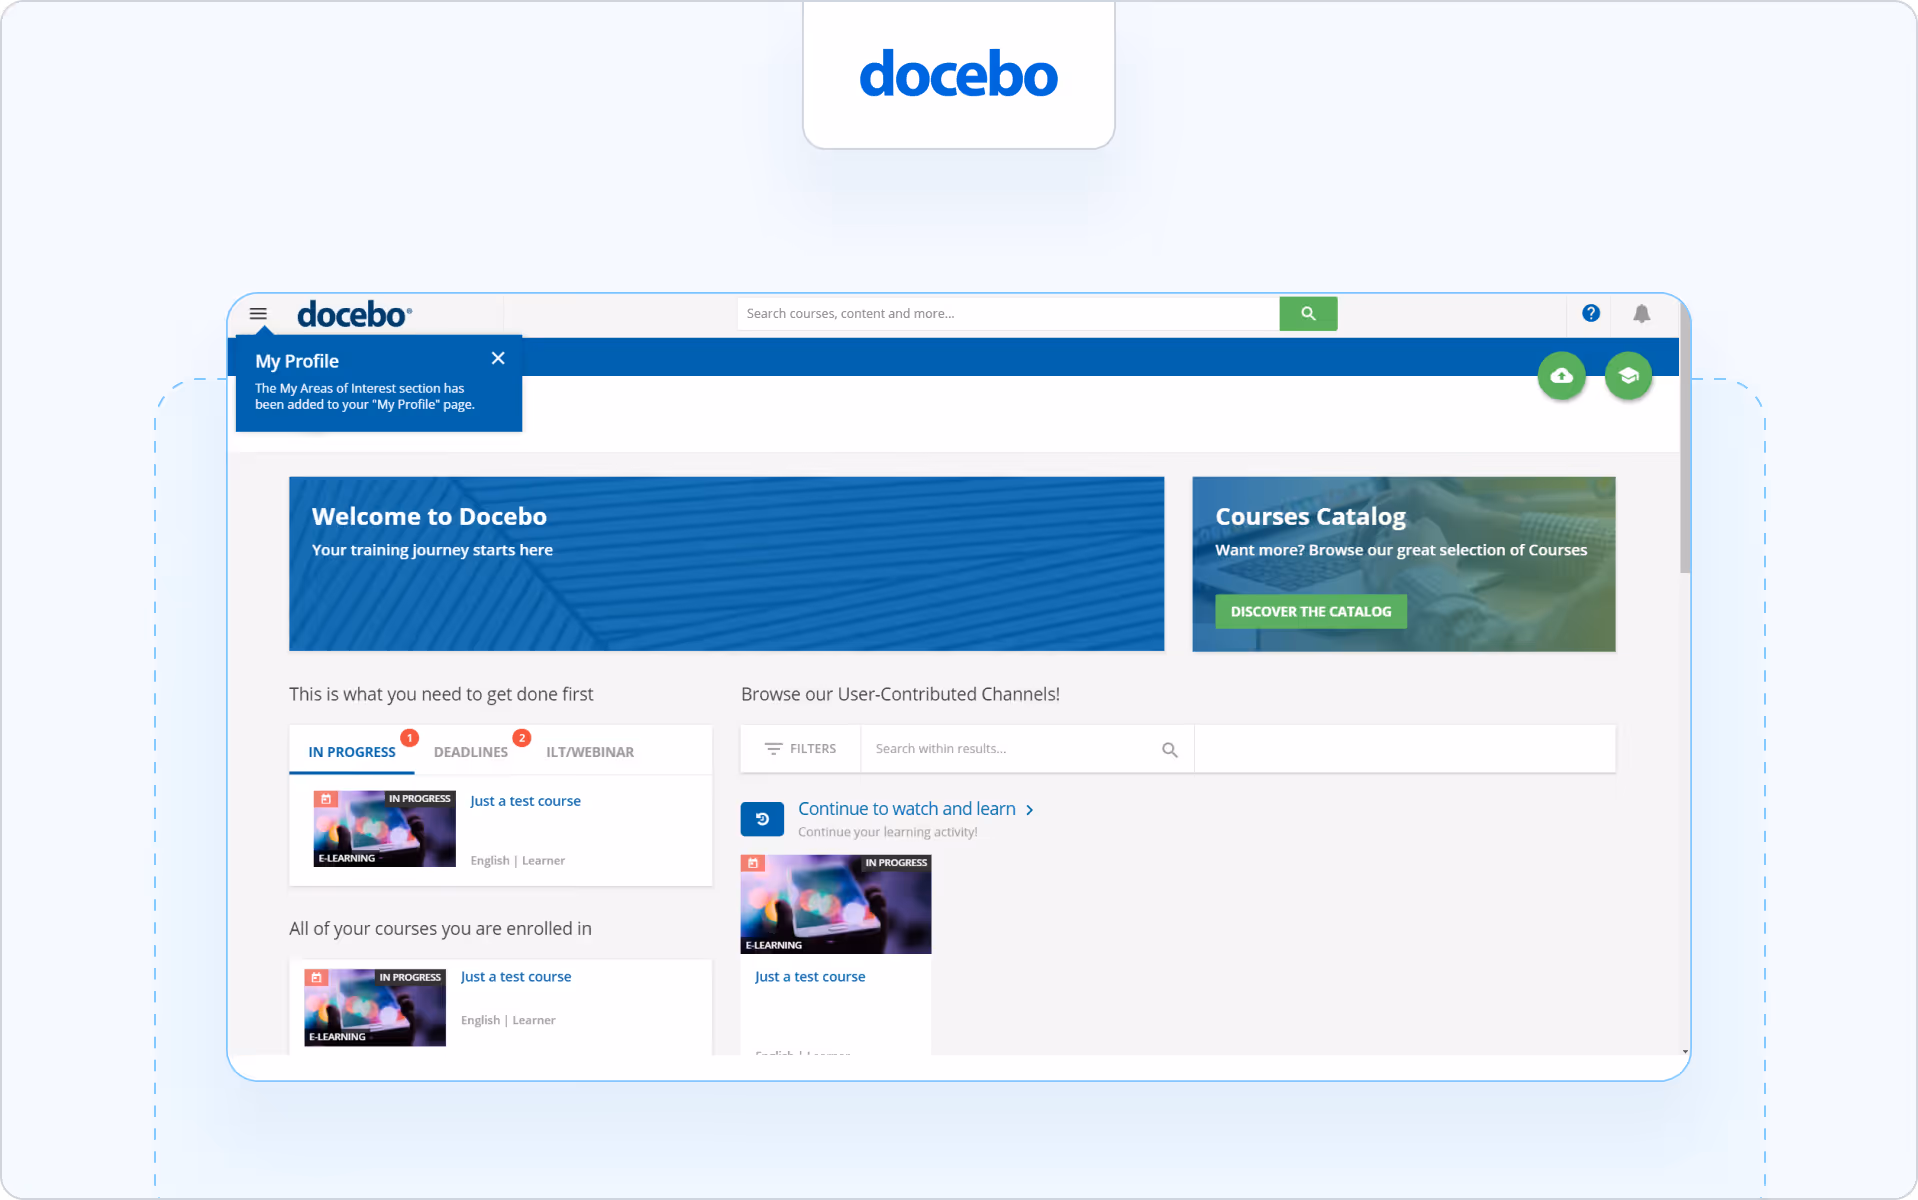Click 'All of your courses you are enrolled in'
Viewport: 1918px width, 1200px height.
point(440,929)
